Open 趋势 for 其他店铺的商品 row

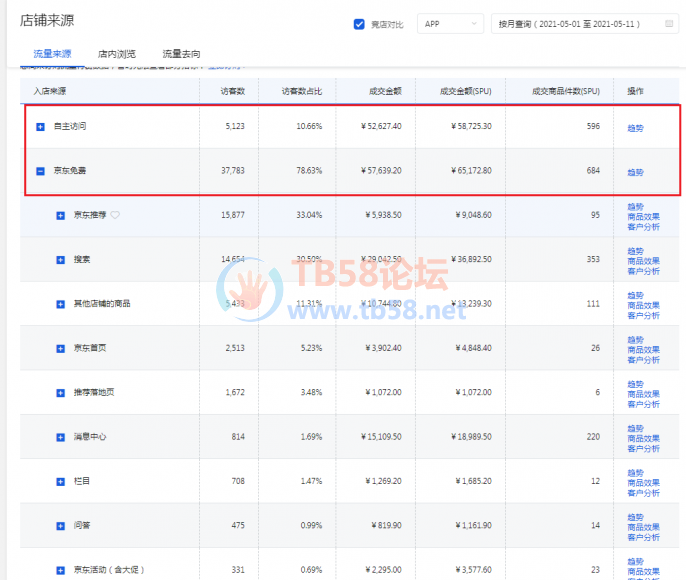coord(635,295)
